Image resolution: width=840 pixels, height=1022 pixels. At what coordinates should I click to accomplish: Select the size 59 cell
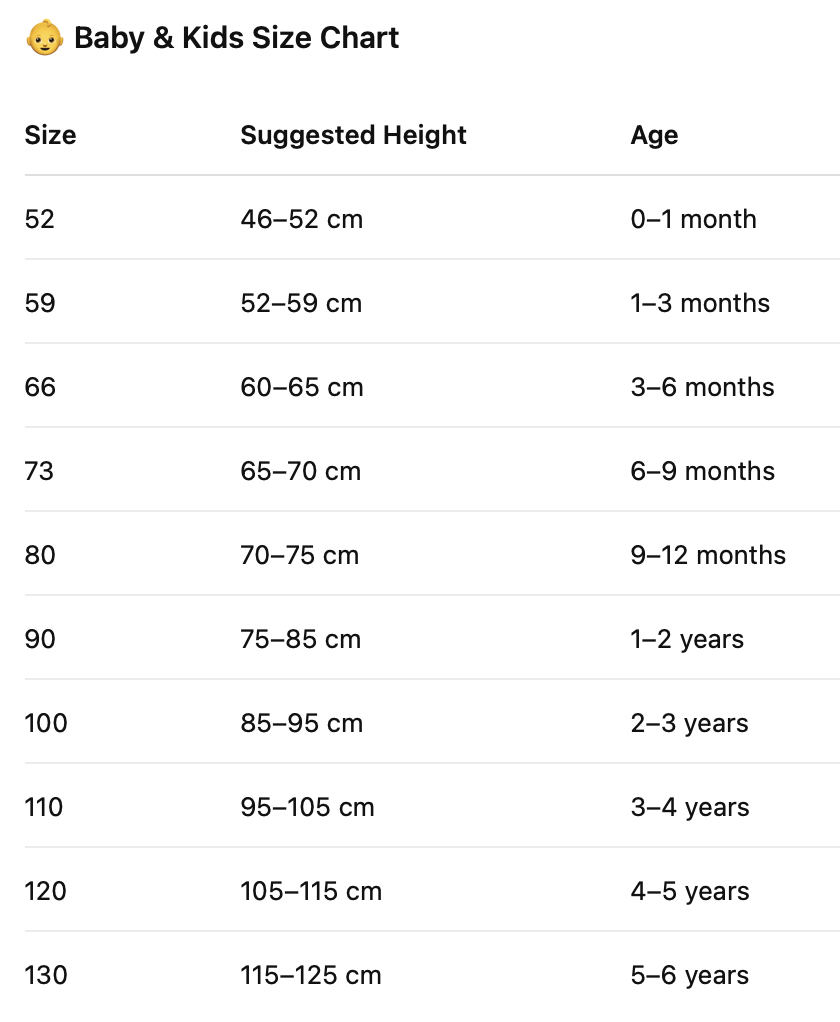(40, 303)
